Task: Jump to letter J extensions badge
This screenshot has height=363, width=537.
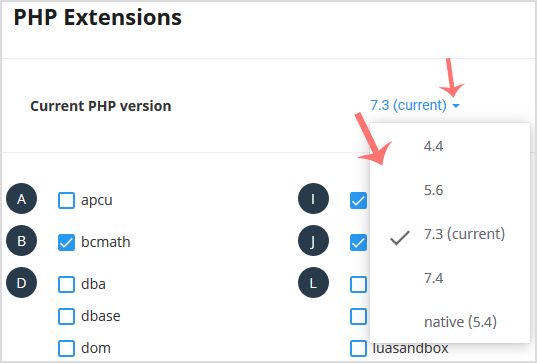Action: coord(313,241)
